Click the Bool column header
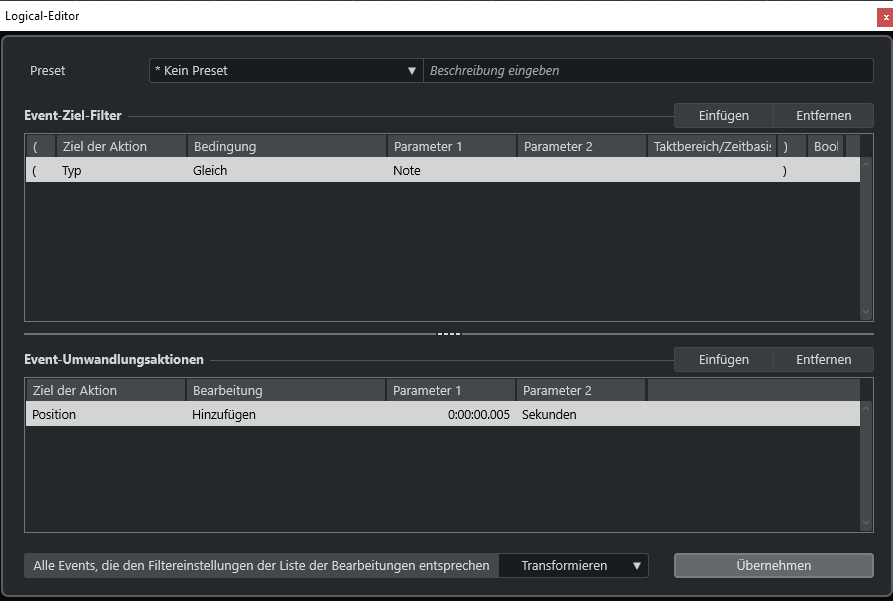893x601 pixels. 825,147
